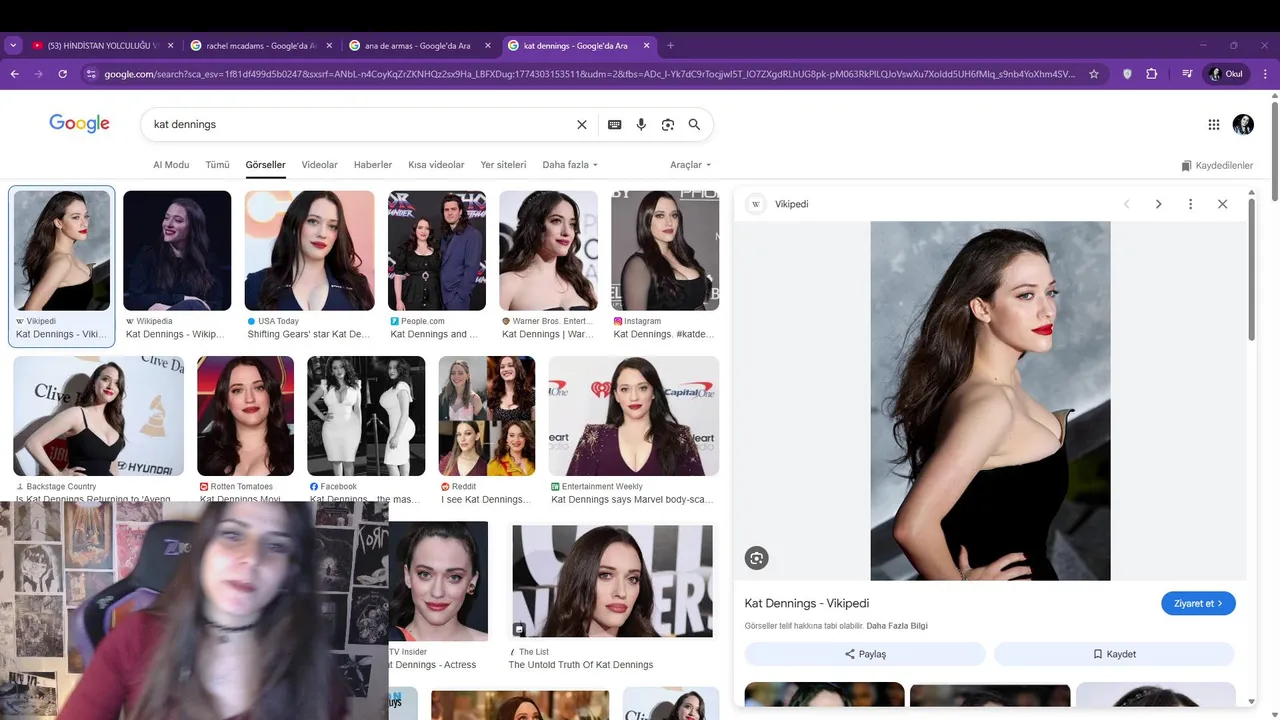Click the search query input field
The width and height of the screenshot is (1280, 720).
coord(360,125)
